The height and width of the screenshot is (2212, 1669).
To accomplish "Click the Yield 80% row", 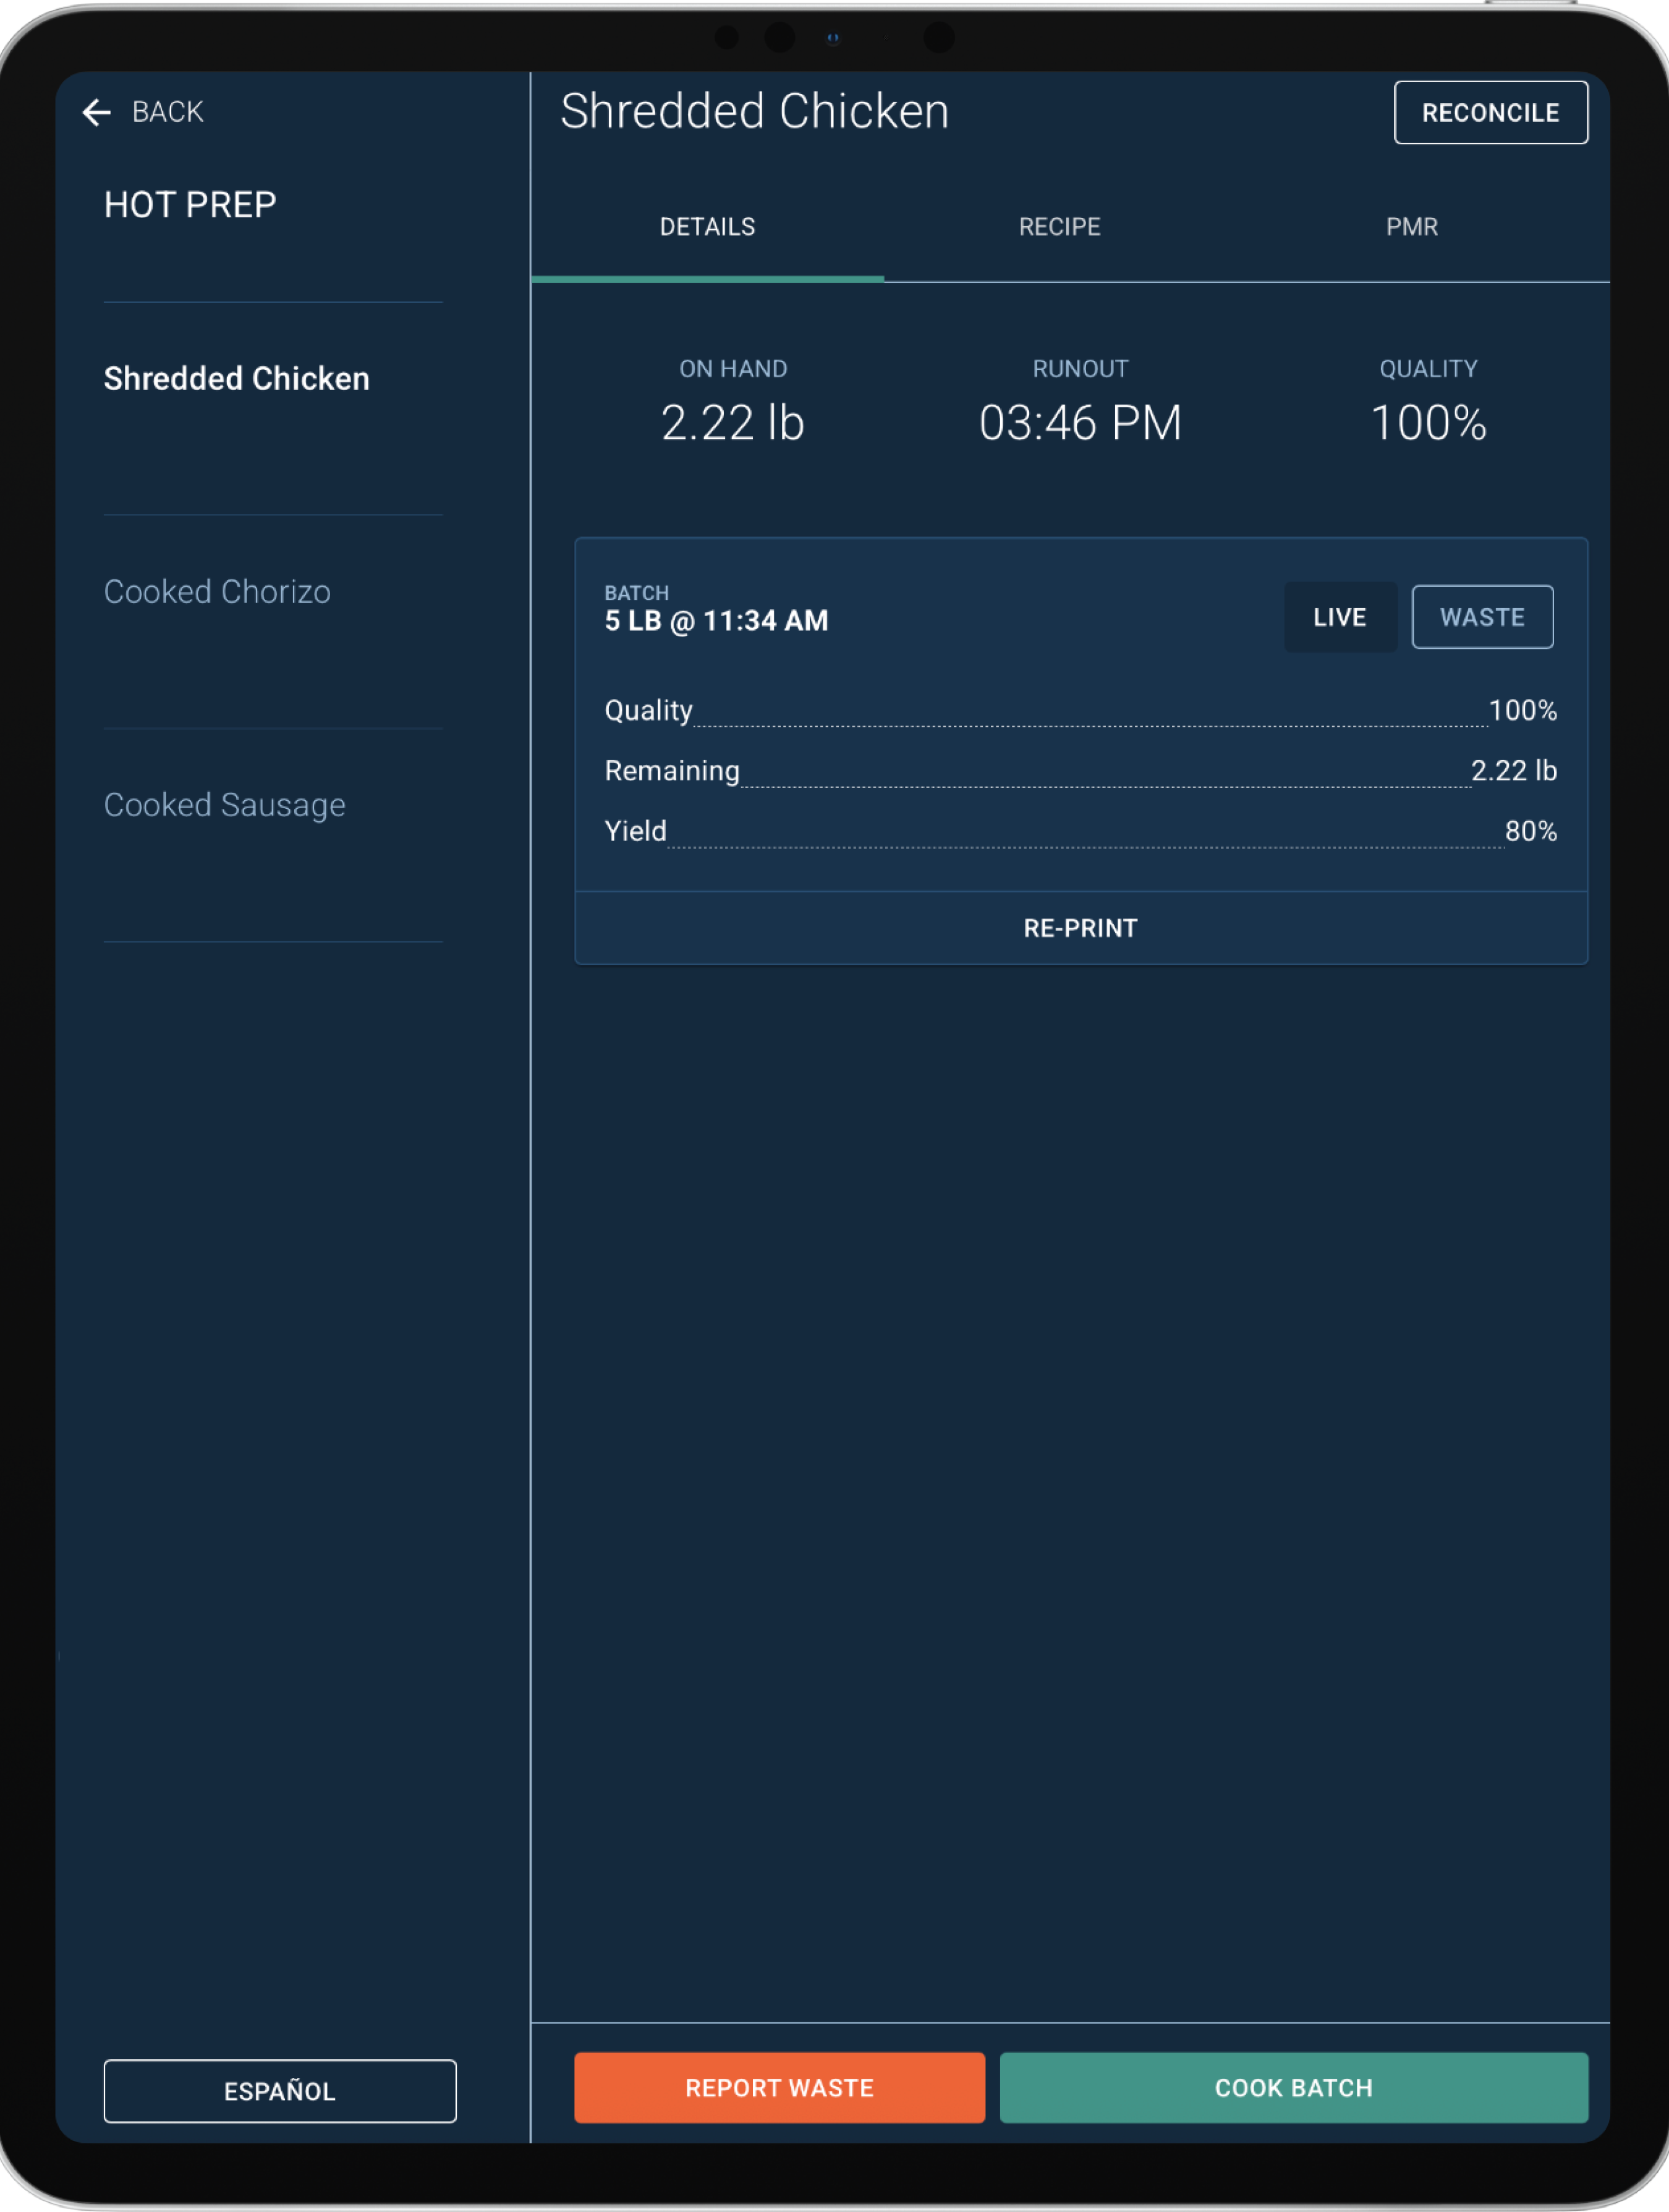I will [1079, 830].
